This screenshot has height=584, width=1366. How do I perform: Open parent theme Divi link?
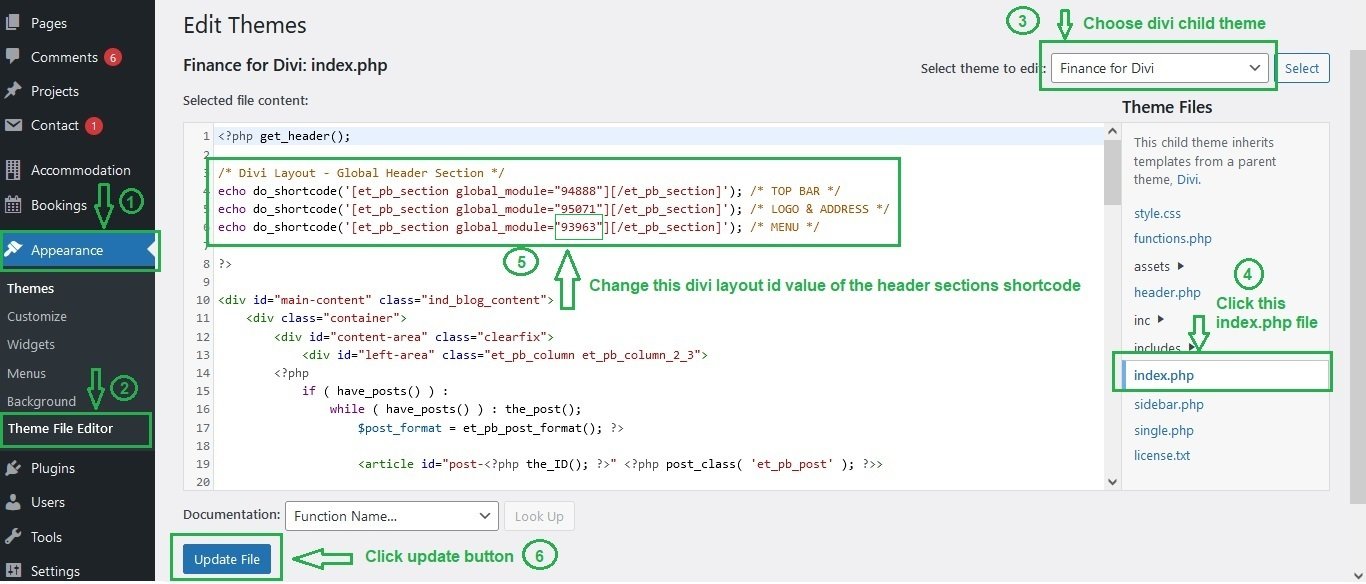coord(1187,180)
